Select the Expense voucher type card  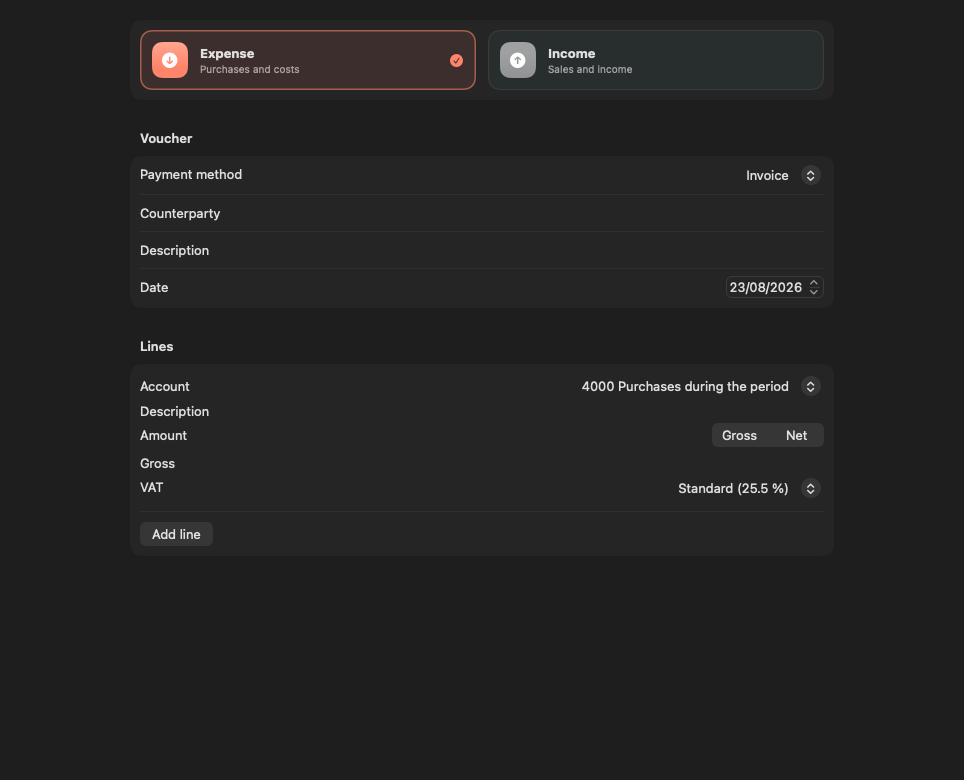coord(308,60)
